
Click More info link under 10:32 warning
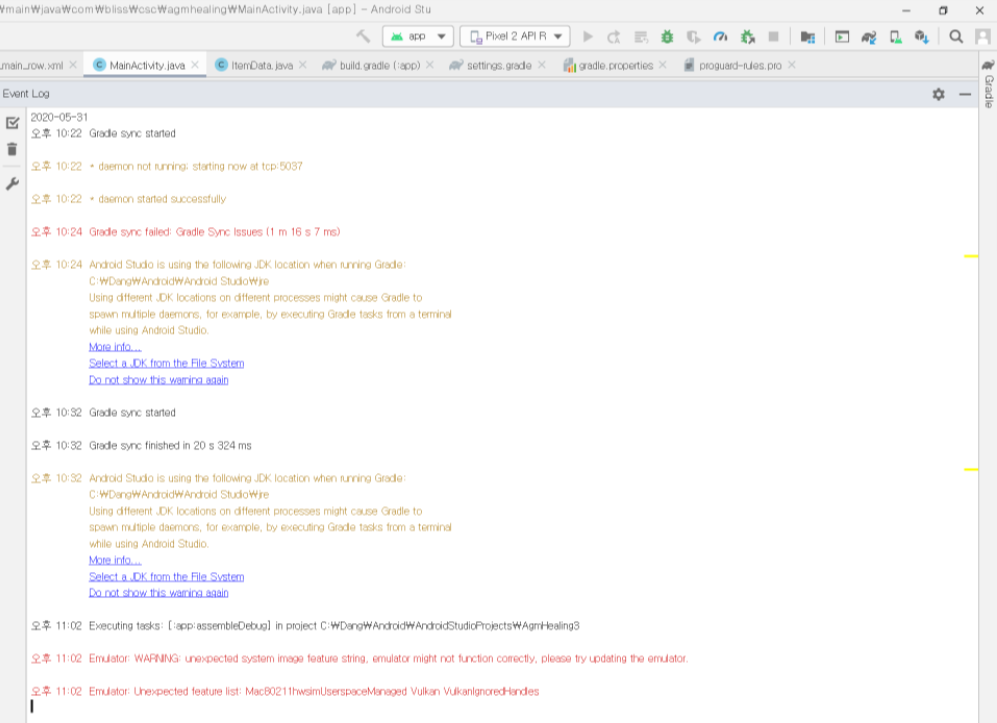(115, 560)
